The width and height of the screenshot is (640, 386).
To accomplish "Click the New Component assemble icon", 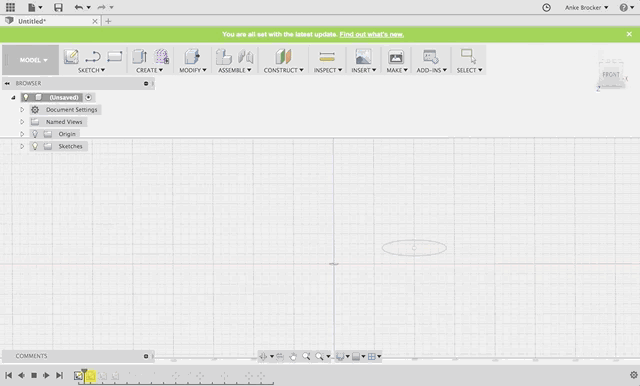I will tap(224, 56).
